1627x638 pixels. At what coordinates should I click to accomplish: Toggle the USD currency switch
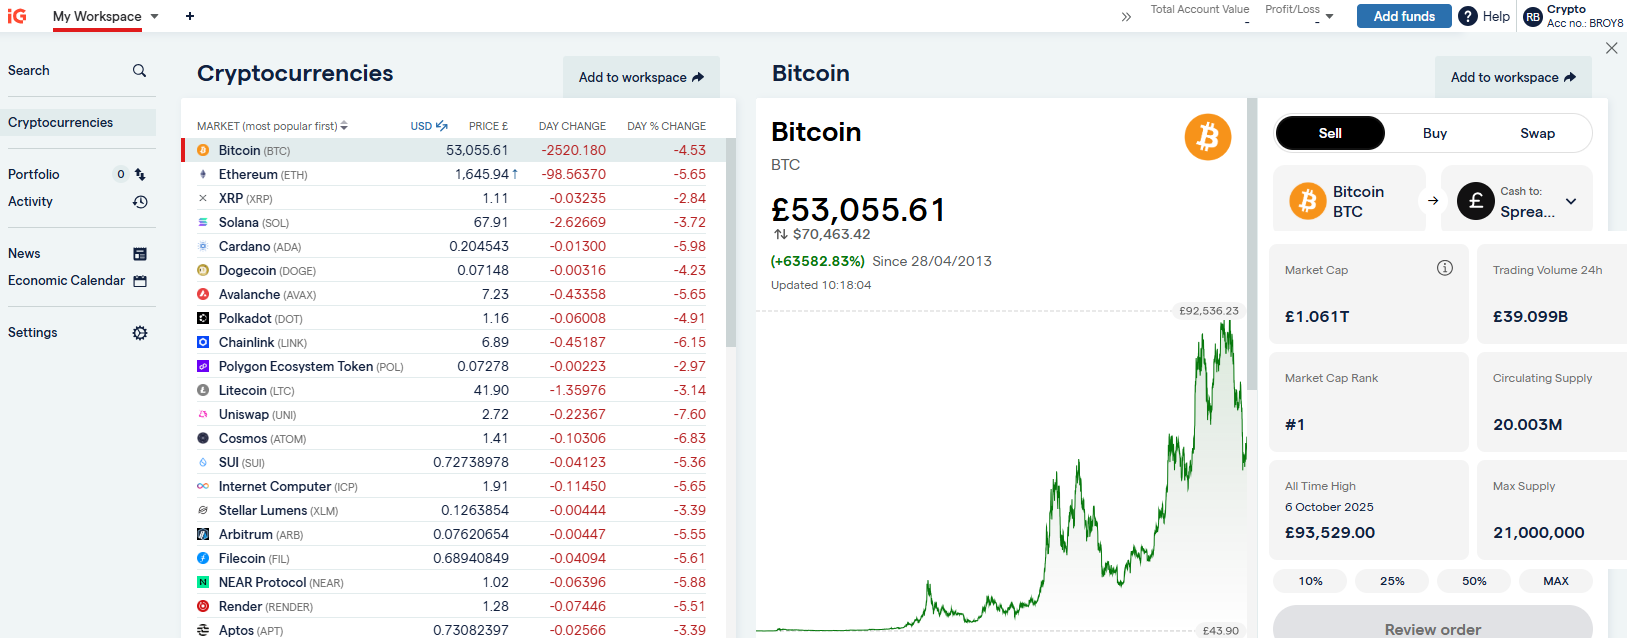(x=429, y=126)
